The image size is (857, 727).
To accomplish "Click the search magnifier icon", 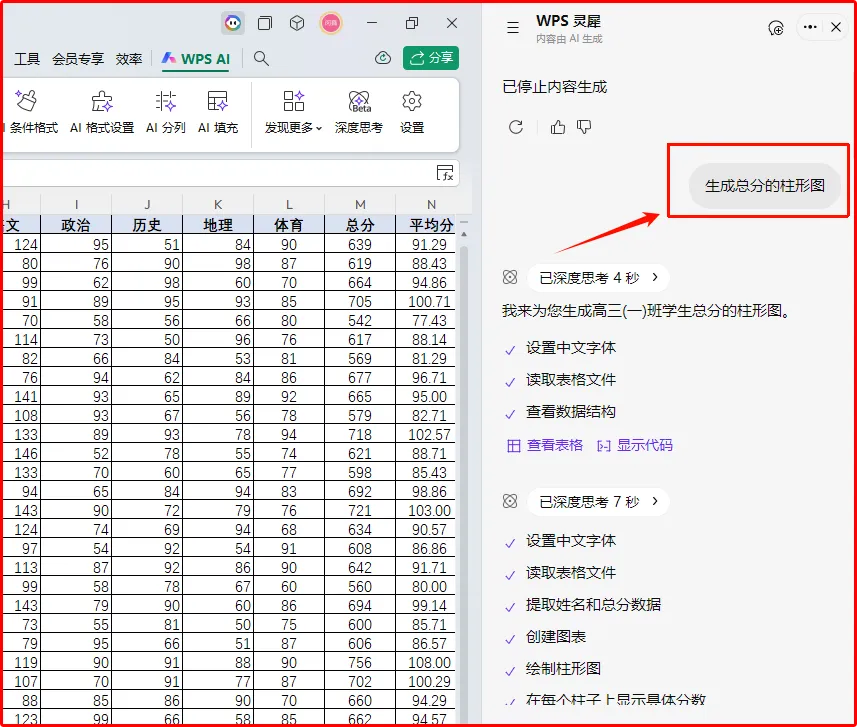I will 261,58.
